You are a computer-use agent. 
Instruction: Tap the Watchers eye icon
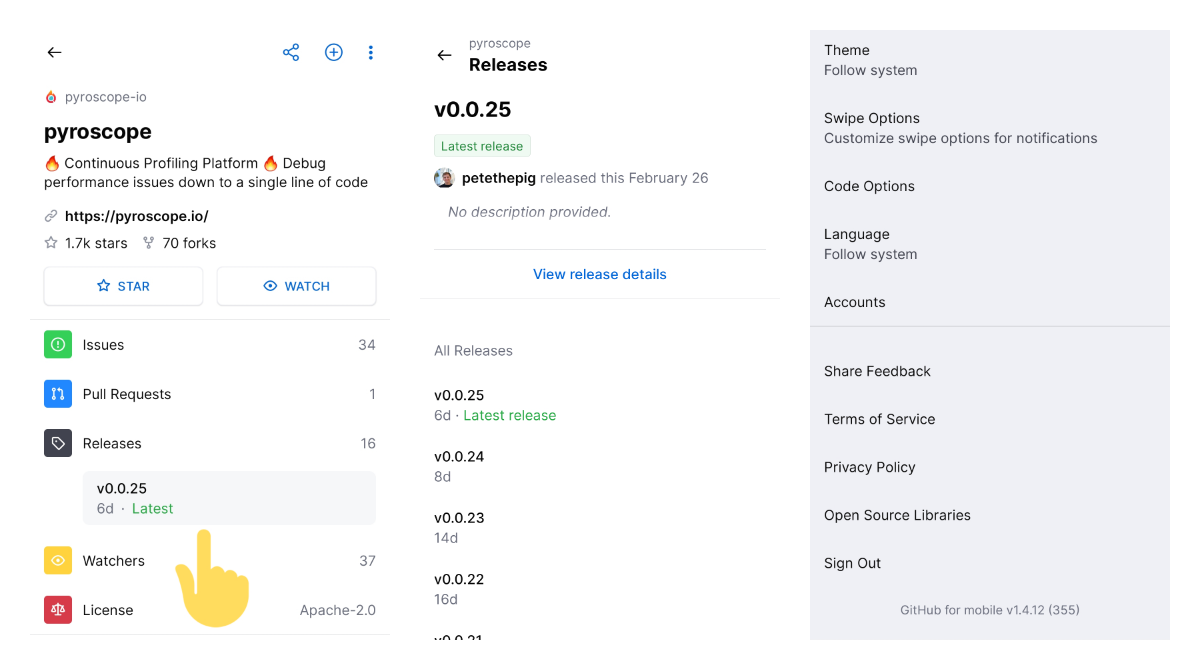coord(57,561)
